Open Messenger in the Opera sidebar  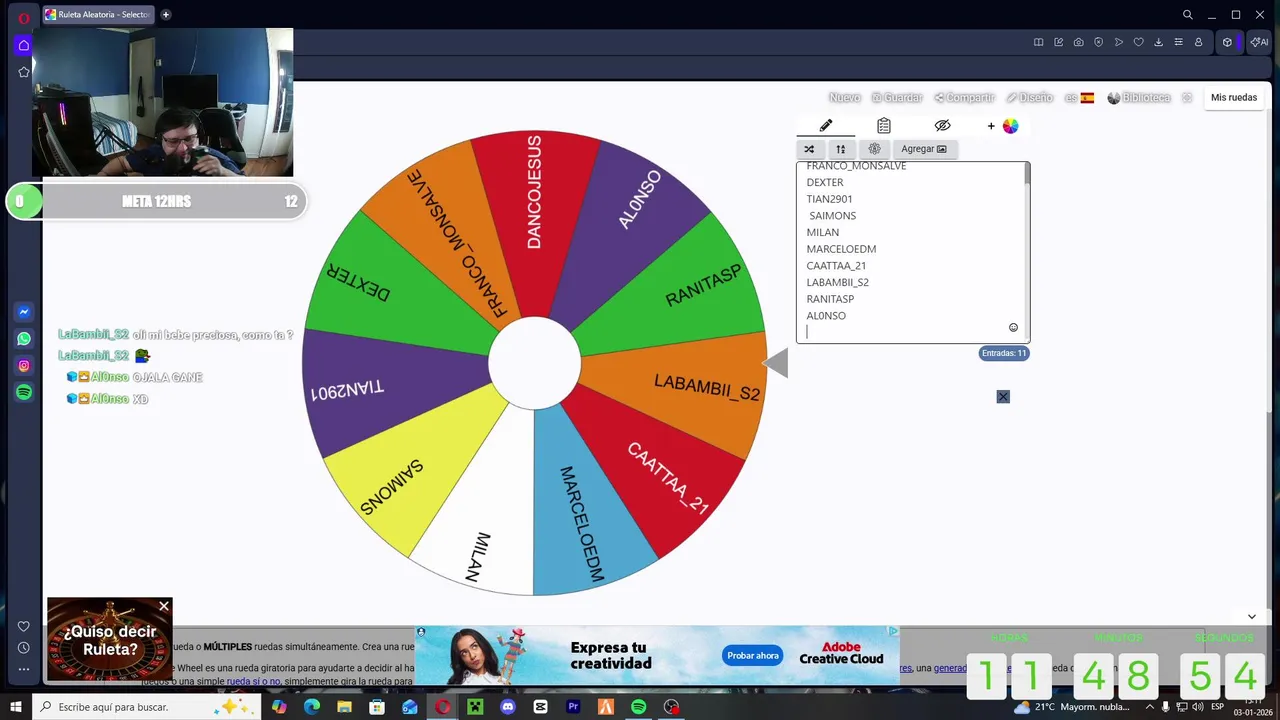click(24, 312)
